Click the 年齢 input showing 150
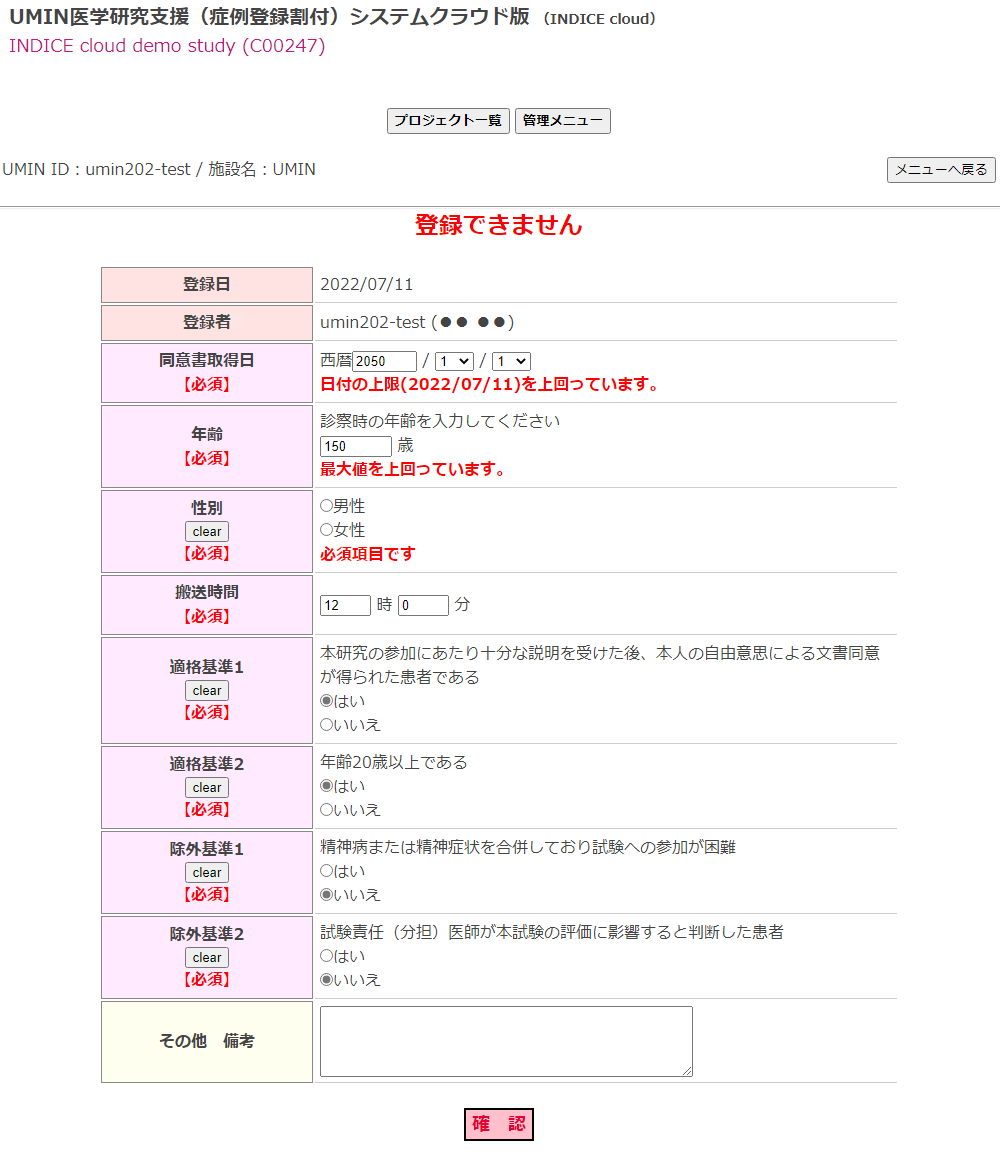This screenshot has height=1169, width=1000. (355, 447)
